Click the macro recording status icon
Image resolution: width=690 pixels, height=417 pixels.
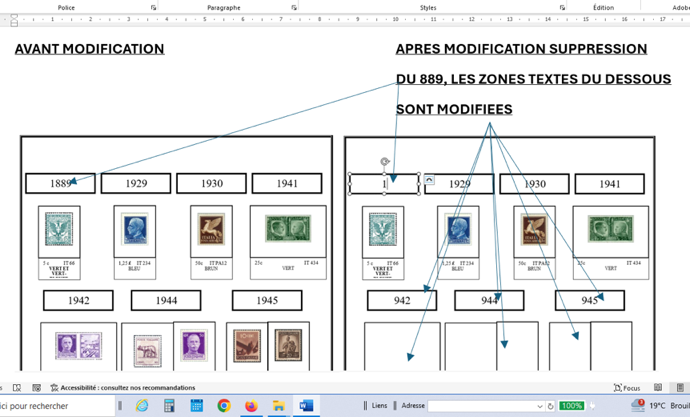pos(37,388)
